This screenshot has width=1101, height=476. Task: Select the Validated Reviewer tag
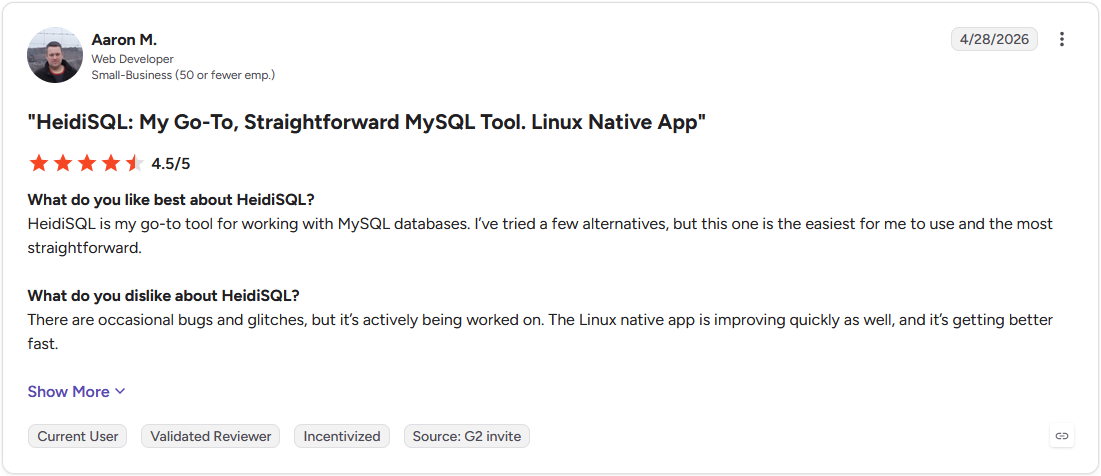point(211,436)
